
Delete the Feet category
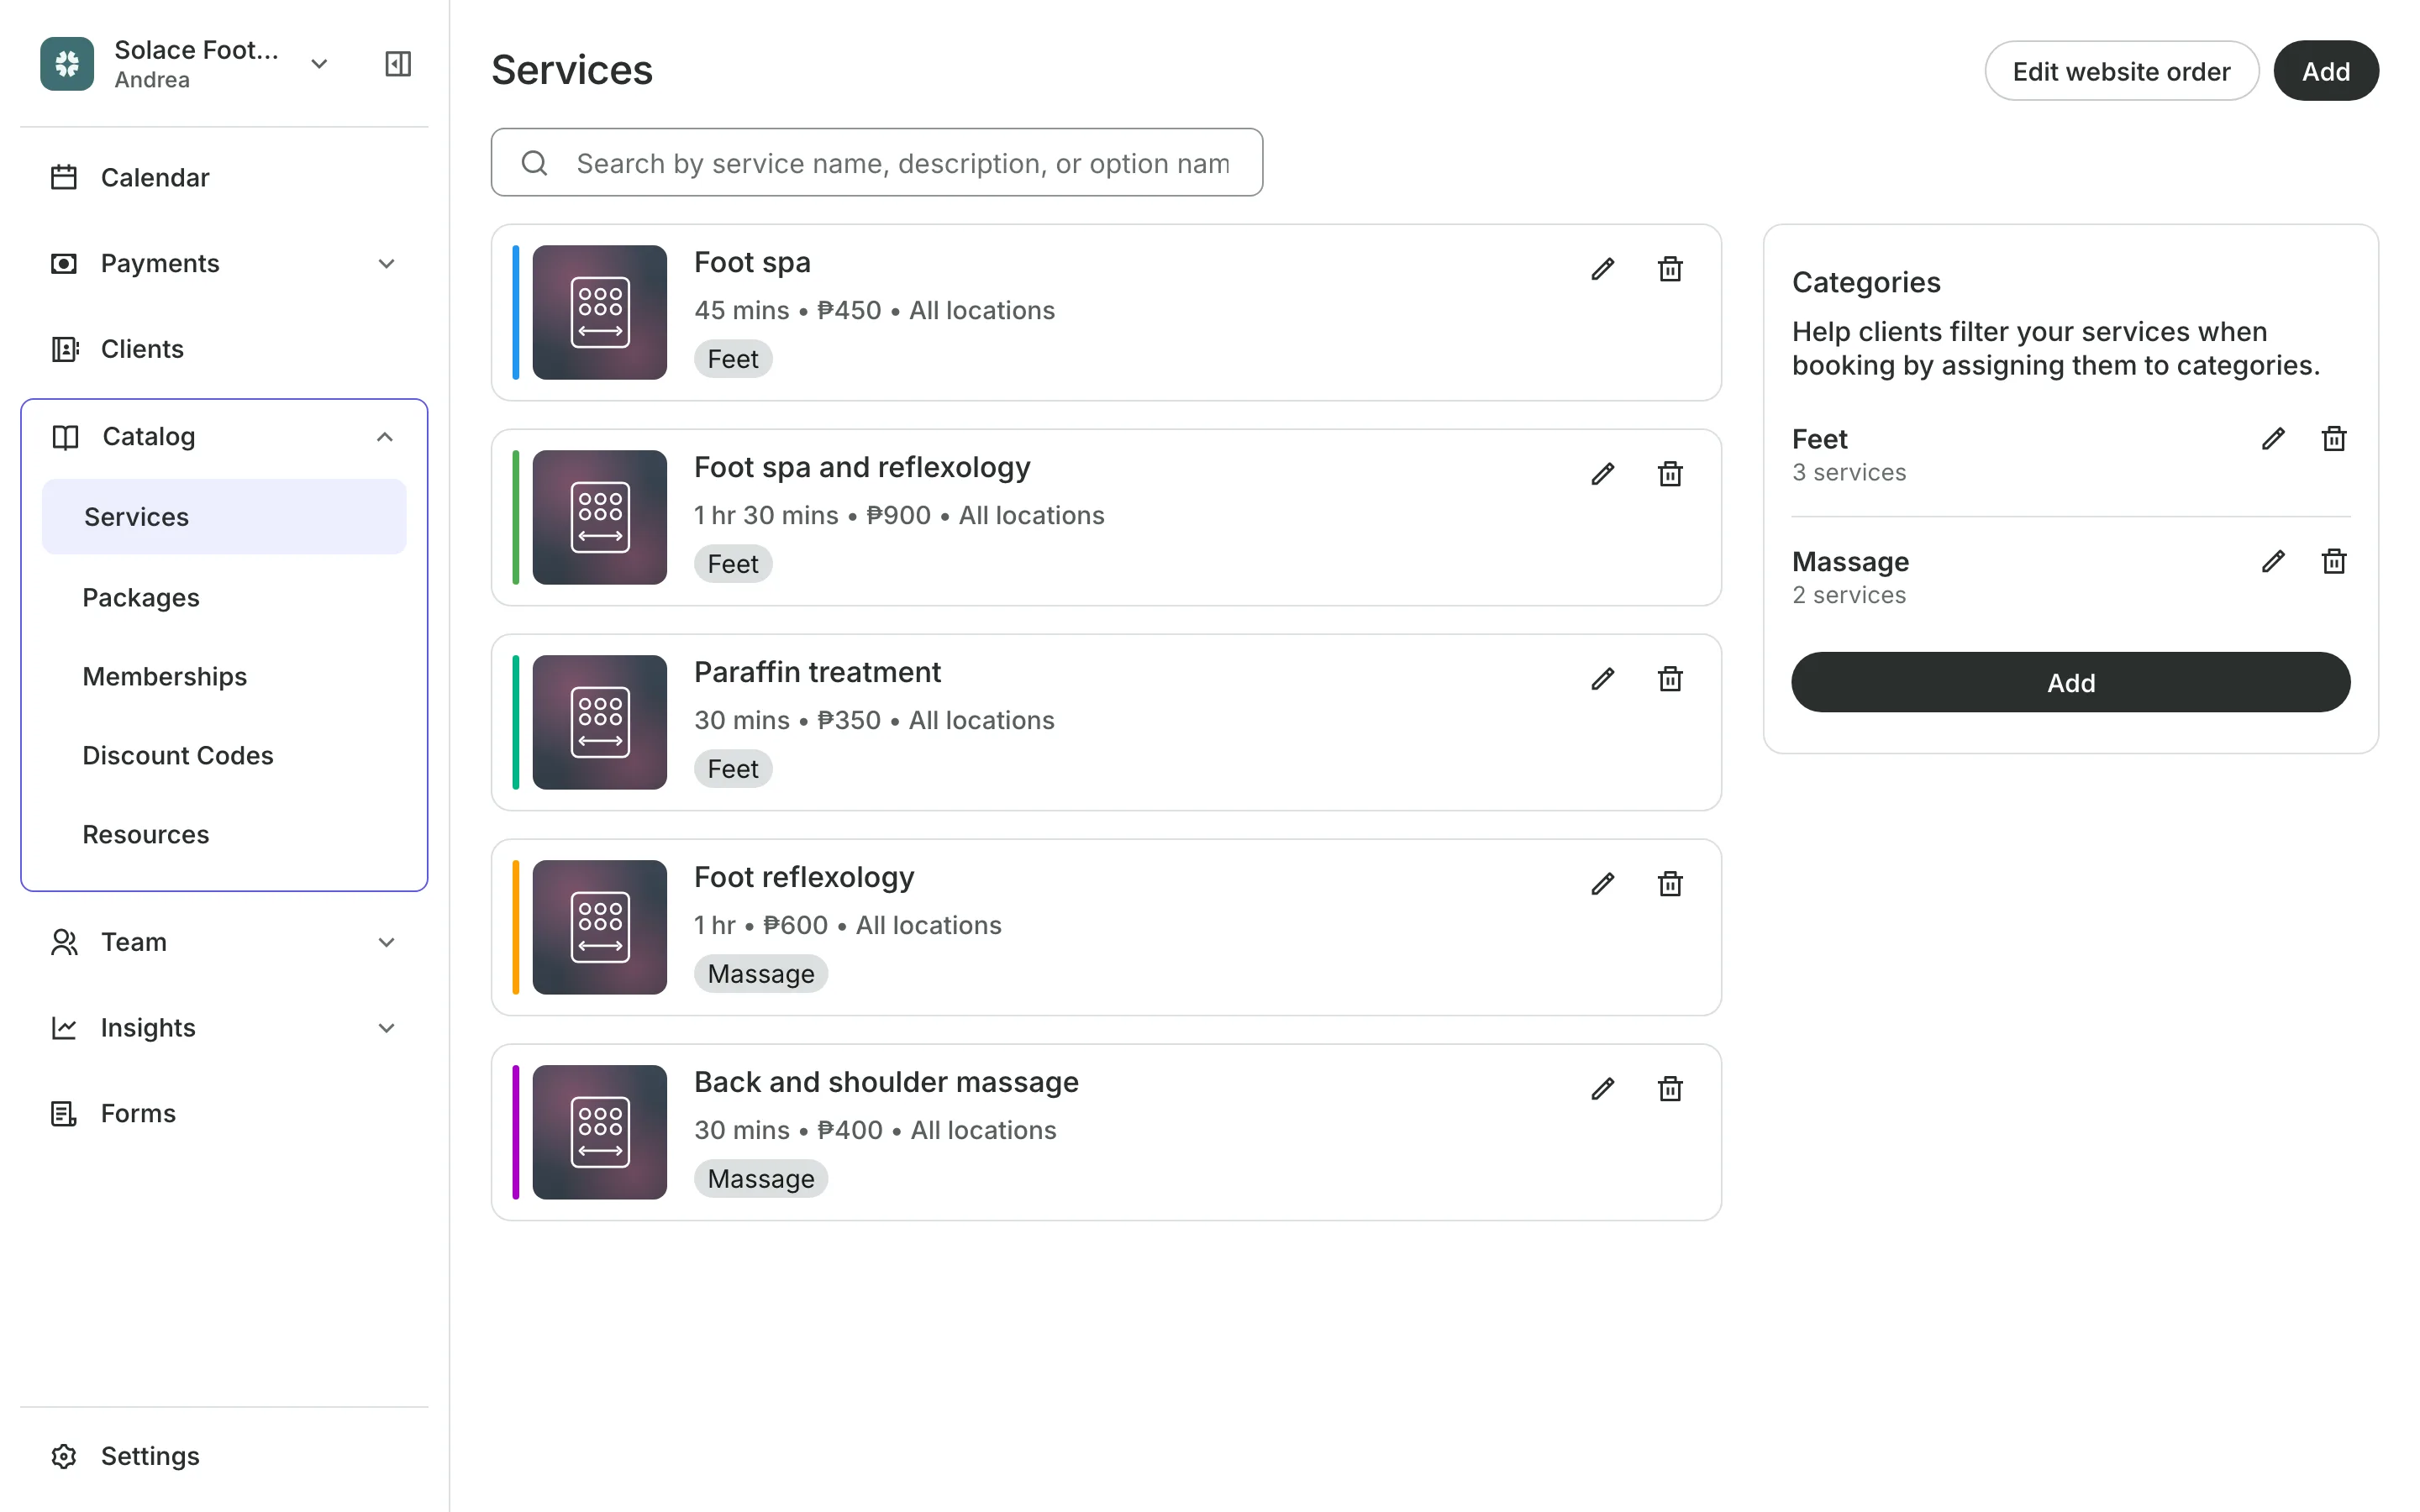click(x=2333, y=439)
